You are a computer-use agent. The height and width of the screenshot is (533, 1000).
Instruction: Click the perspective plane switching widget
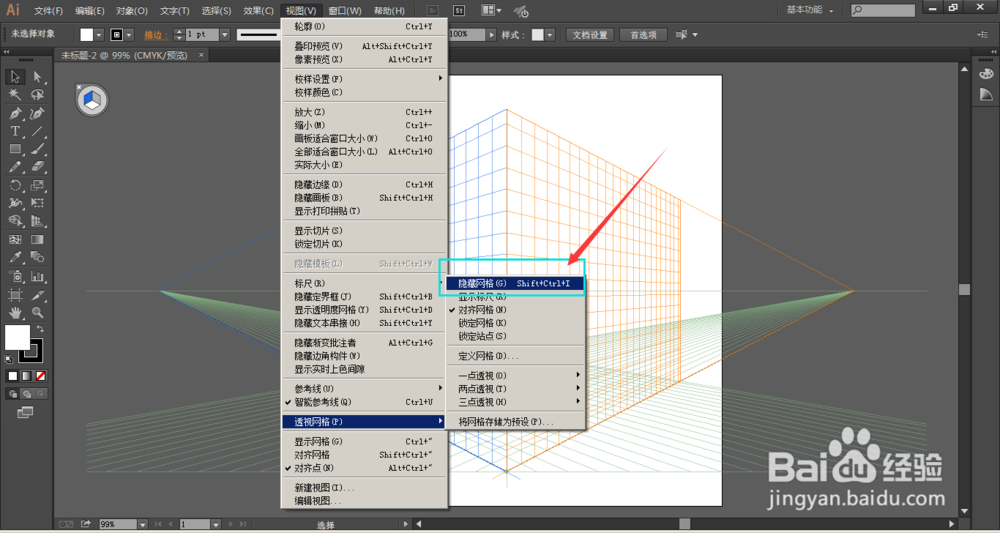click(x=92, y=100)
